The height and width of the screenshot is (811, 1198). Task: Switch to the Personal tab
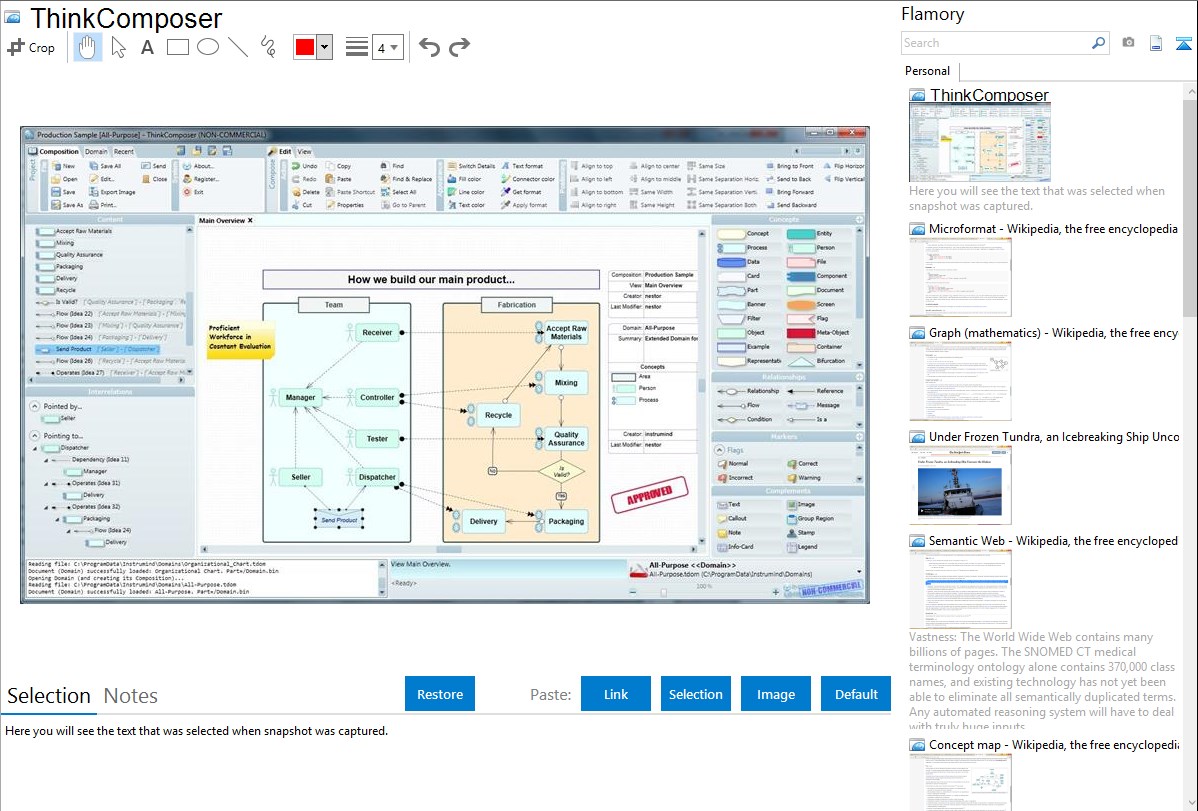927,71
